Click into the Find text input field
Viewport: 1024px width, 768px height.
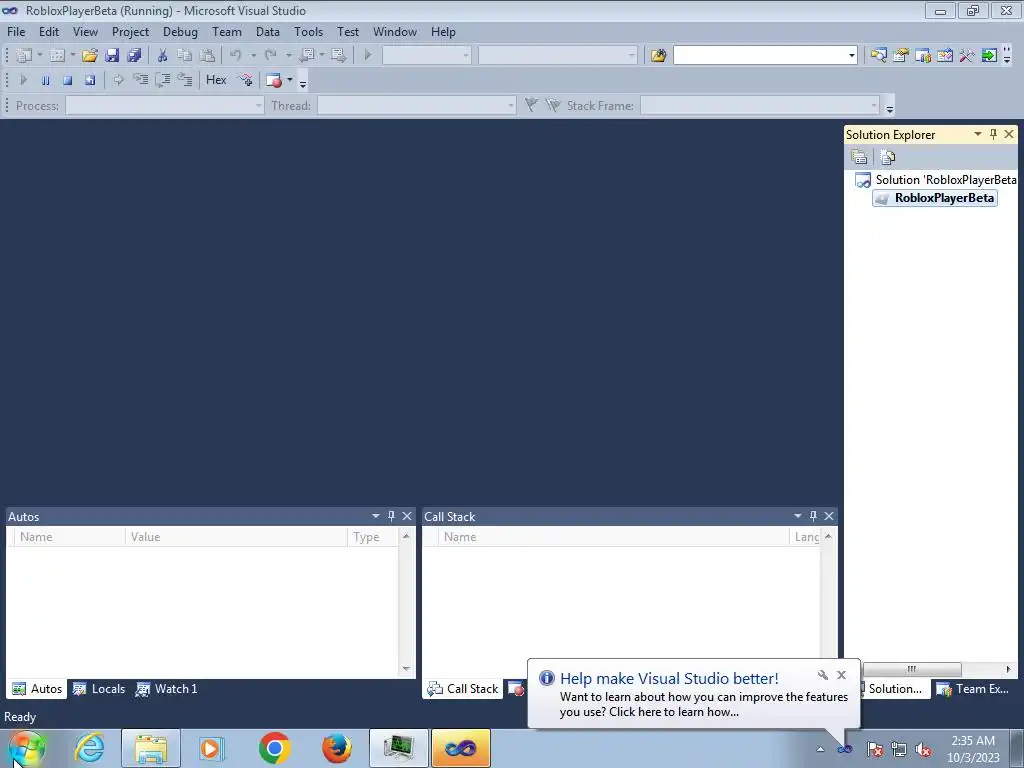[760, 56]
